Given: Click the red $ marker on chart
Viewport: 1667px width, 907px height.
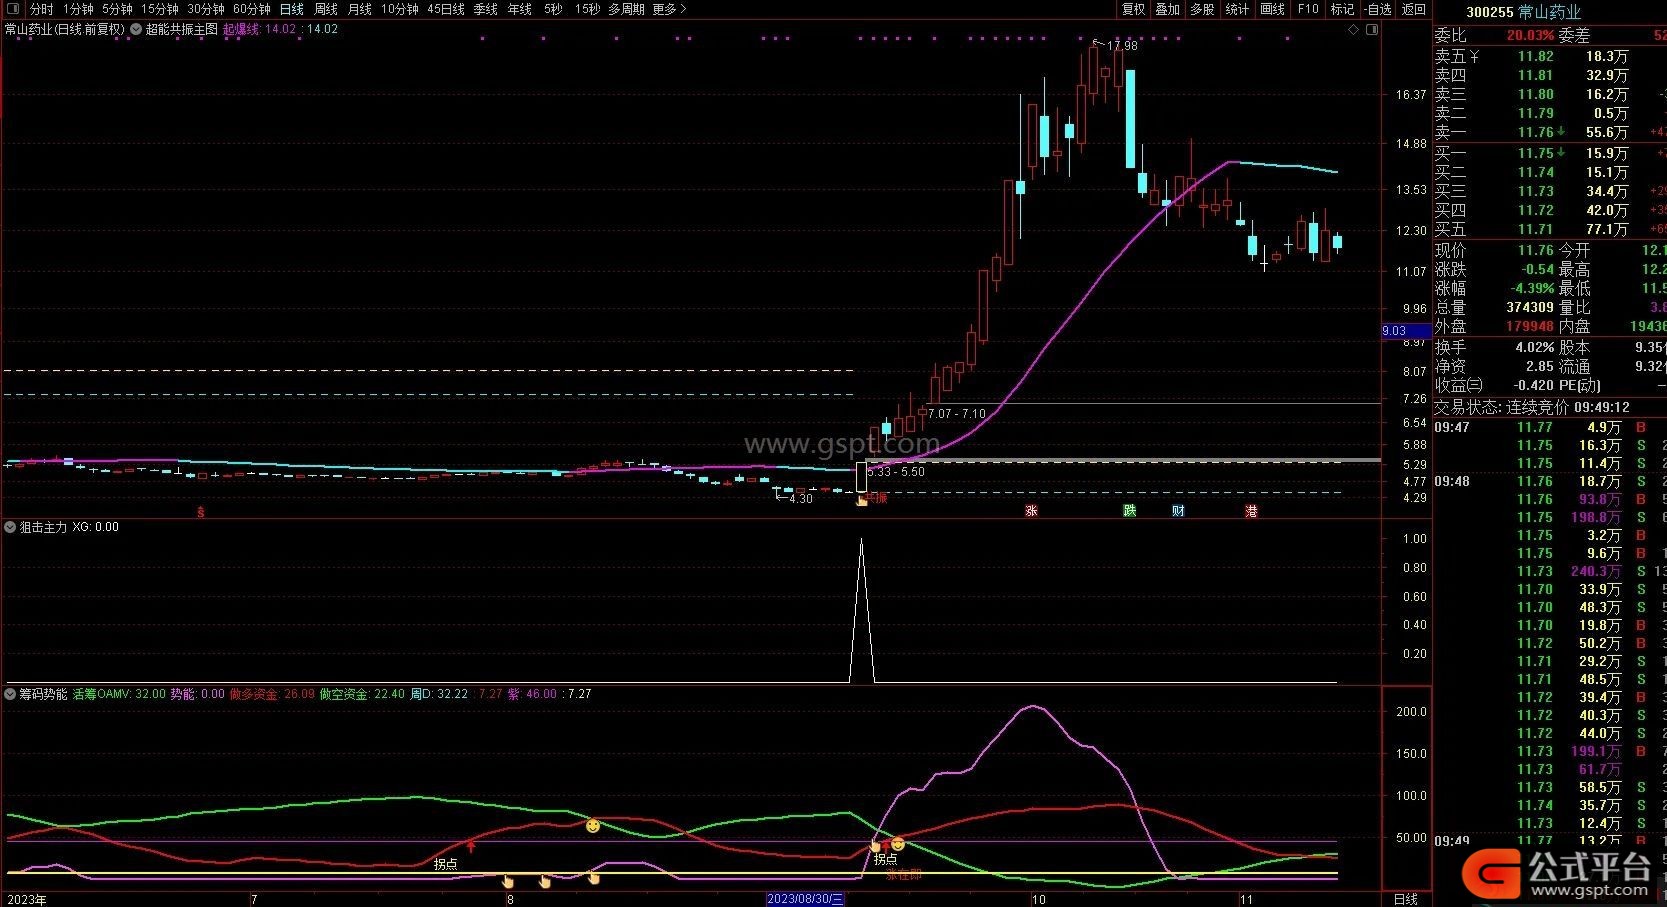Looking at the screenshot, I should click(x=201, y=512).
